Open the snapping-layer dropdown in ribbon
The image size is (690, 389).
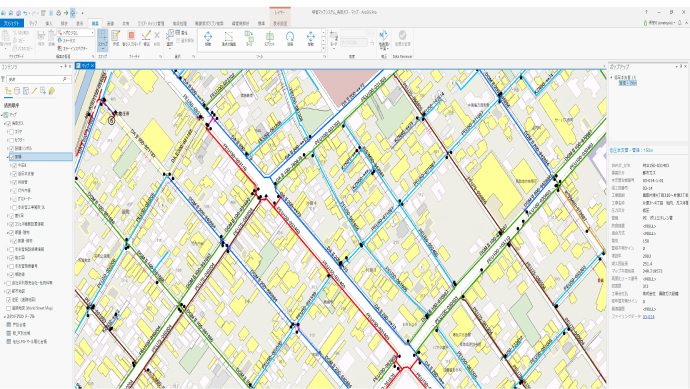76,33
